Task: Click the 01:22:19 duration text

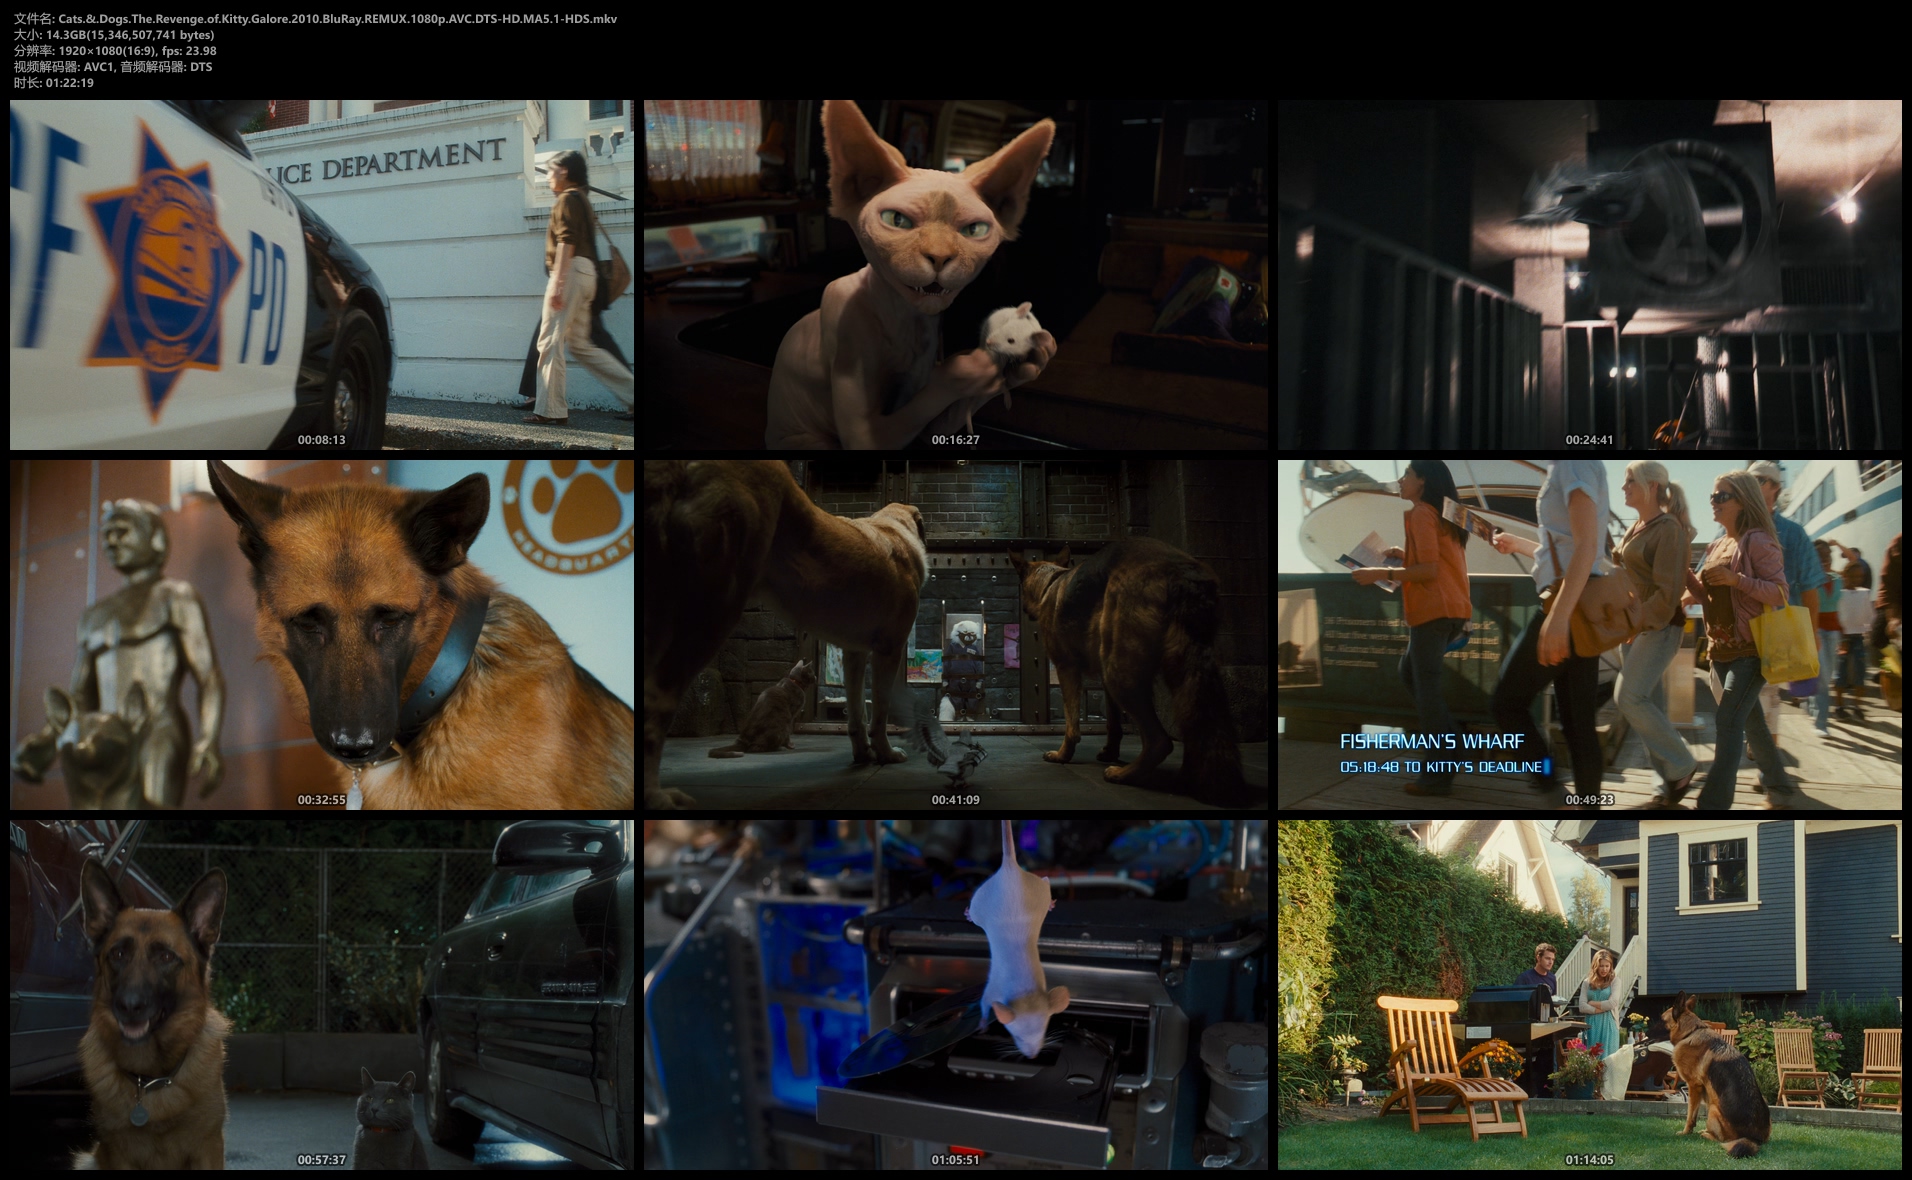Action: [x=54, y=83]
